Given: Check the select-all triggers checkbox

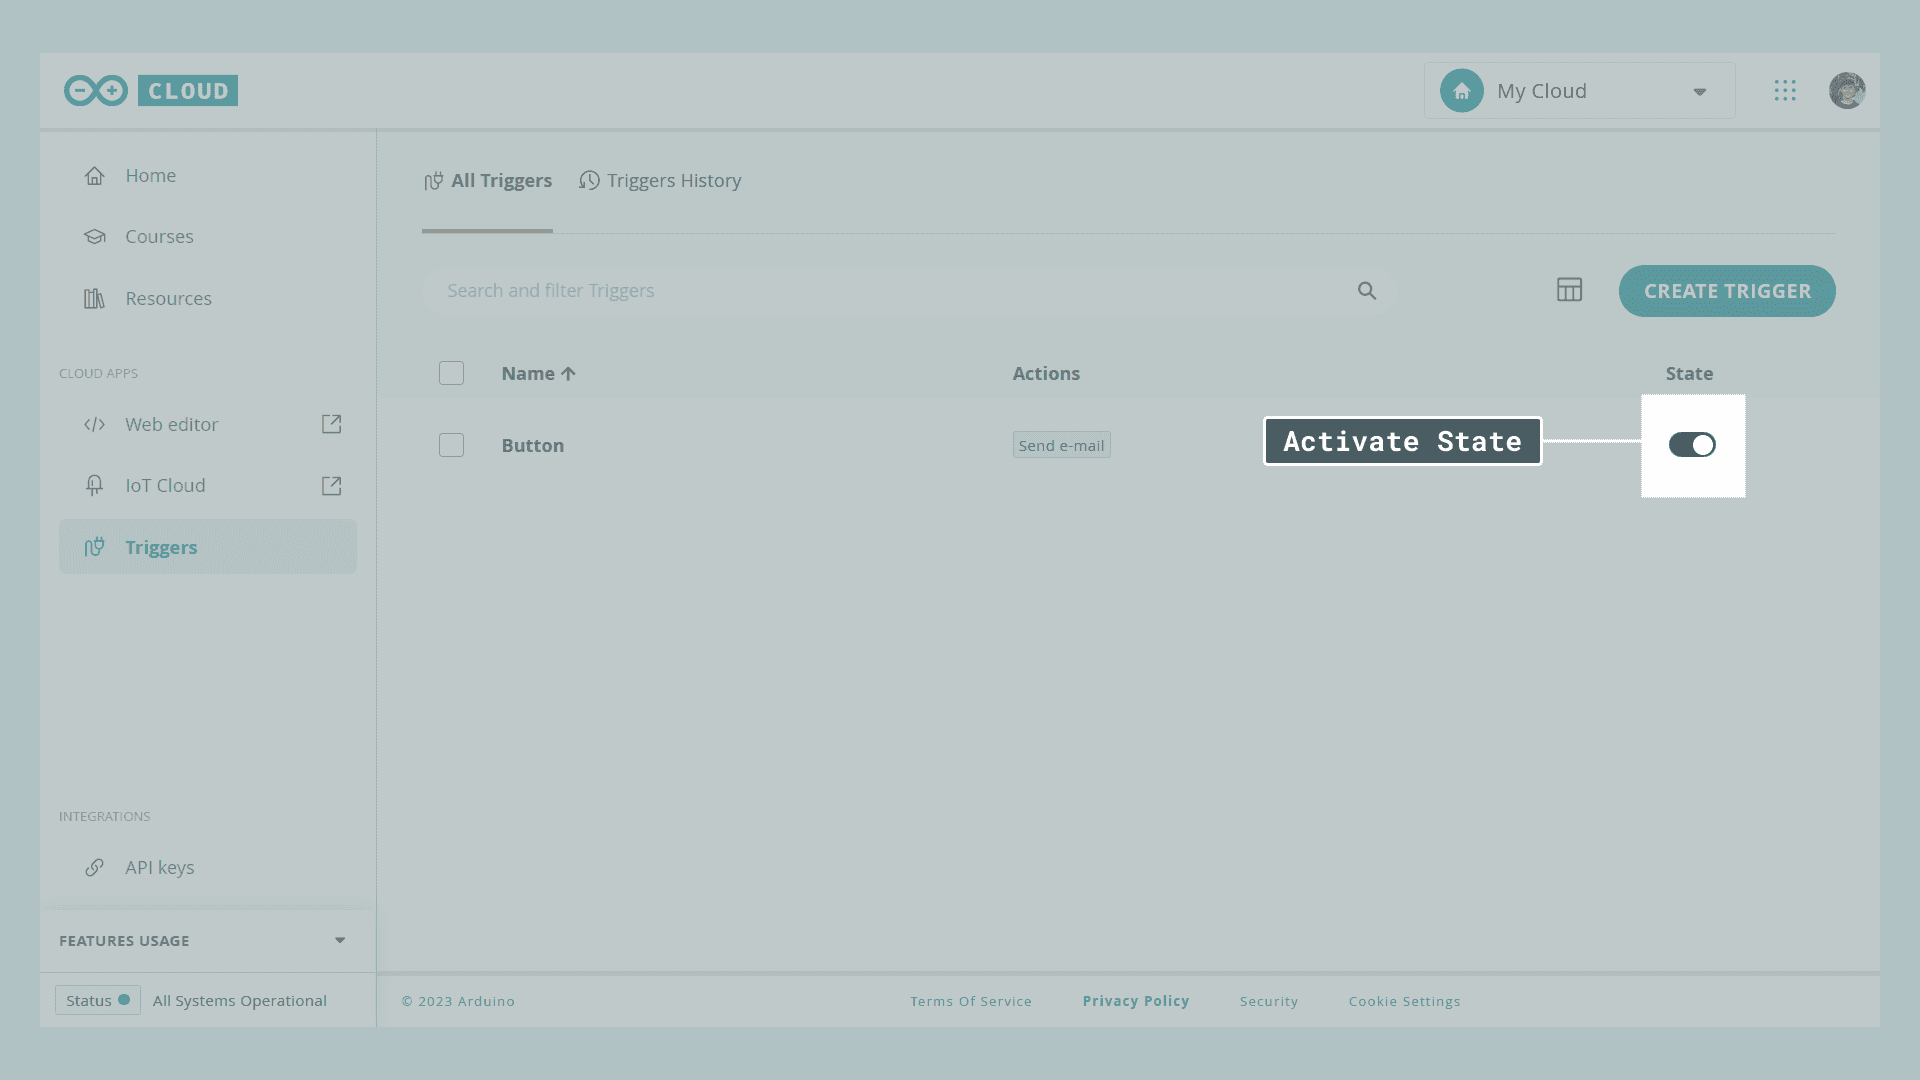Looking at the screenshot, I should click(451, 373).
